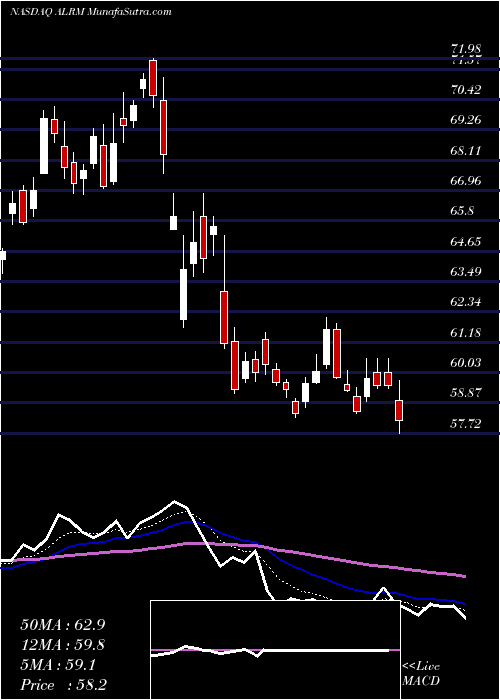This screenshot has width=500, height=700.
Task: Select the 58.87 price label
Action: (467, 393)
